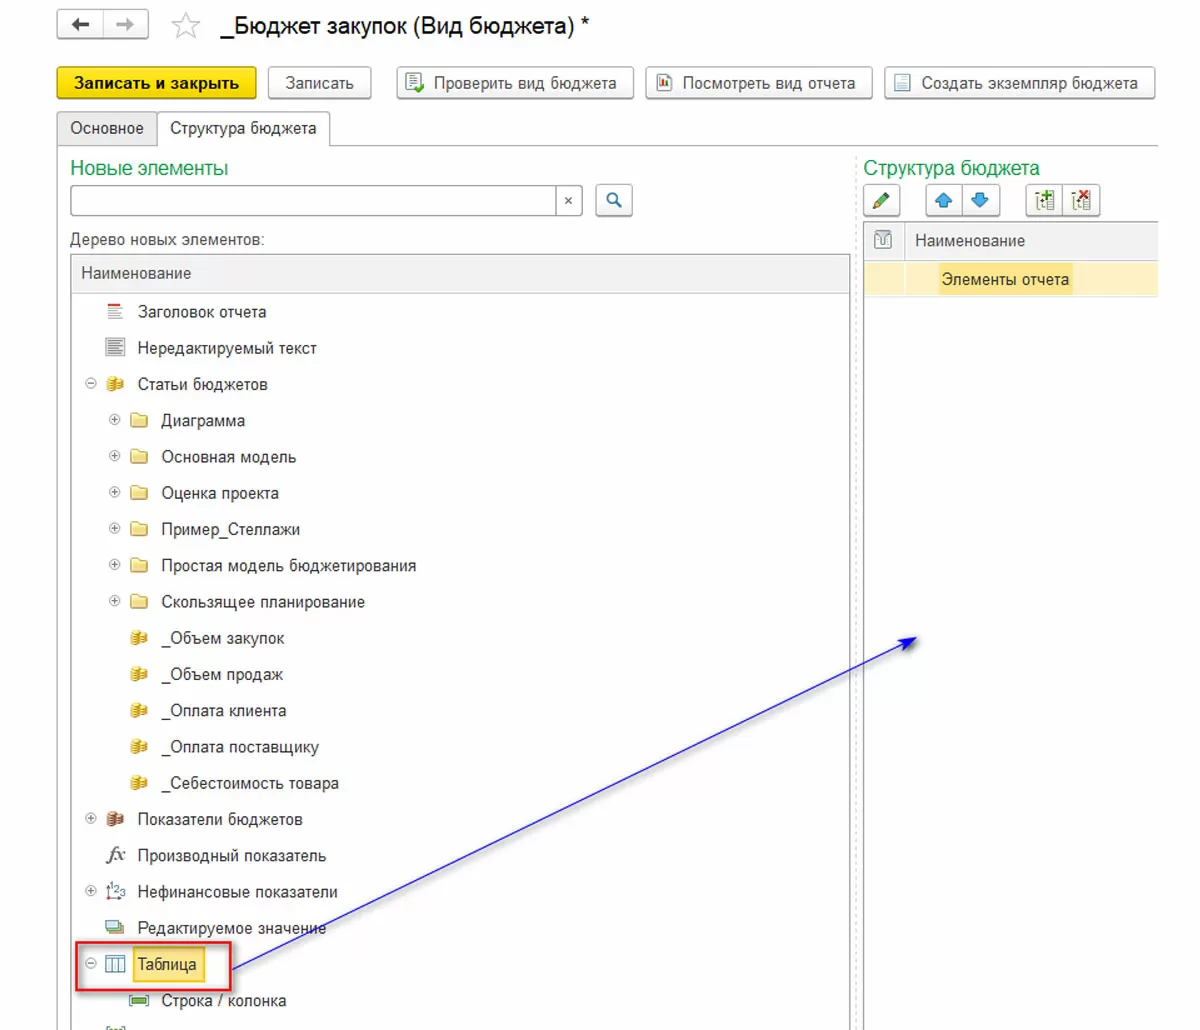Select the Оценка проекта folder row
This screenshot has height=1030, width=1200.
click(x=460, y=492)
